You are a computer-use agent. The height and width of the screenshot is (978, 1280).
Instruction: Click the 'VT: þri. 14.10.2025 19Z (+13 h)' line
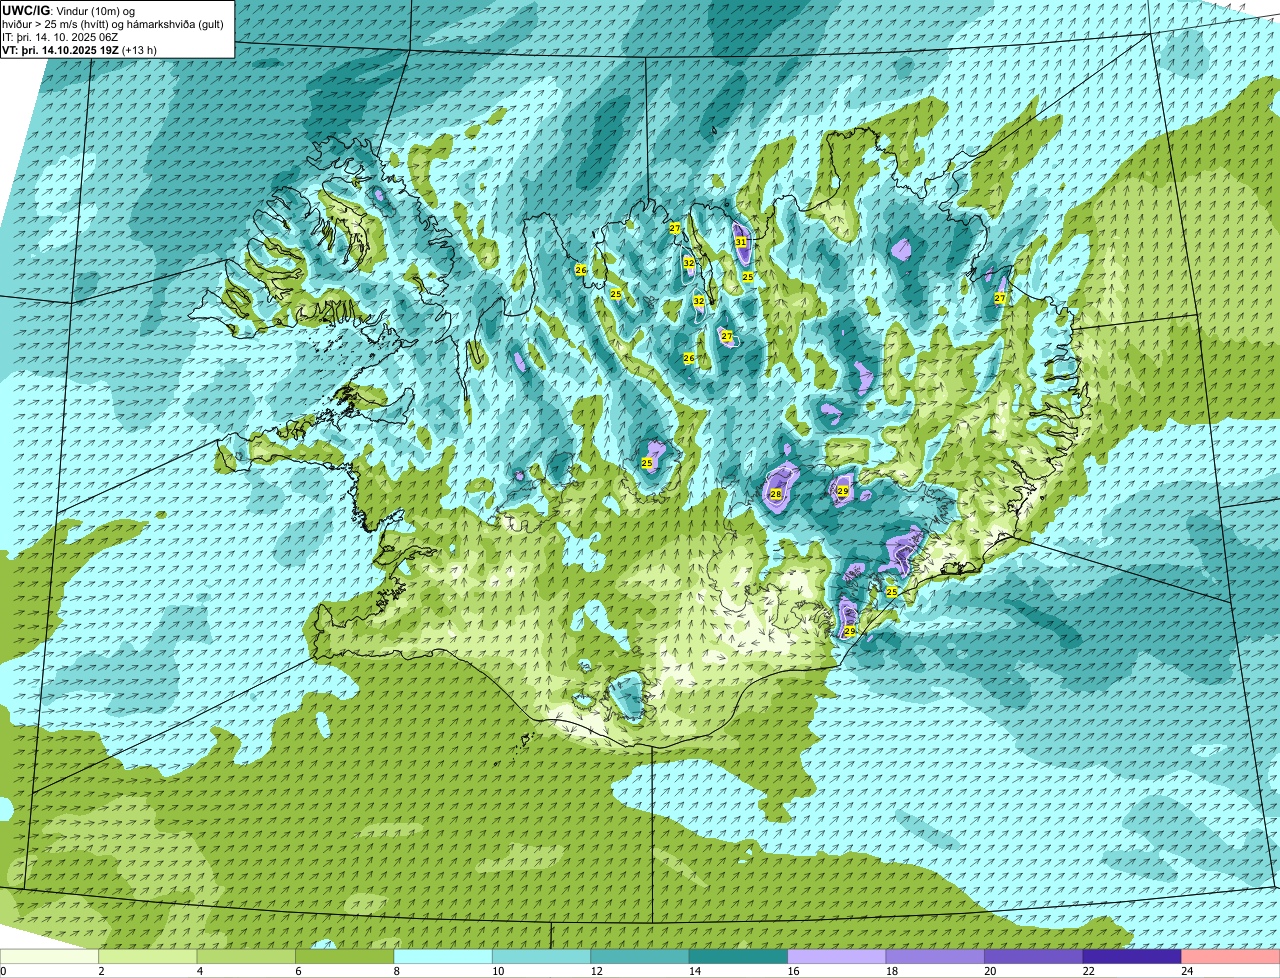coord(80,50)
